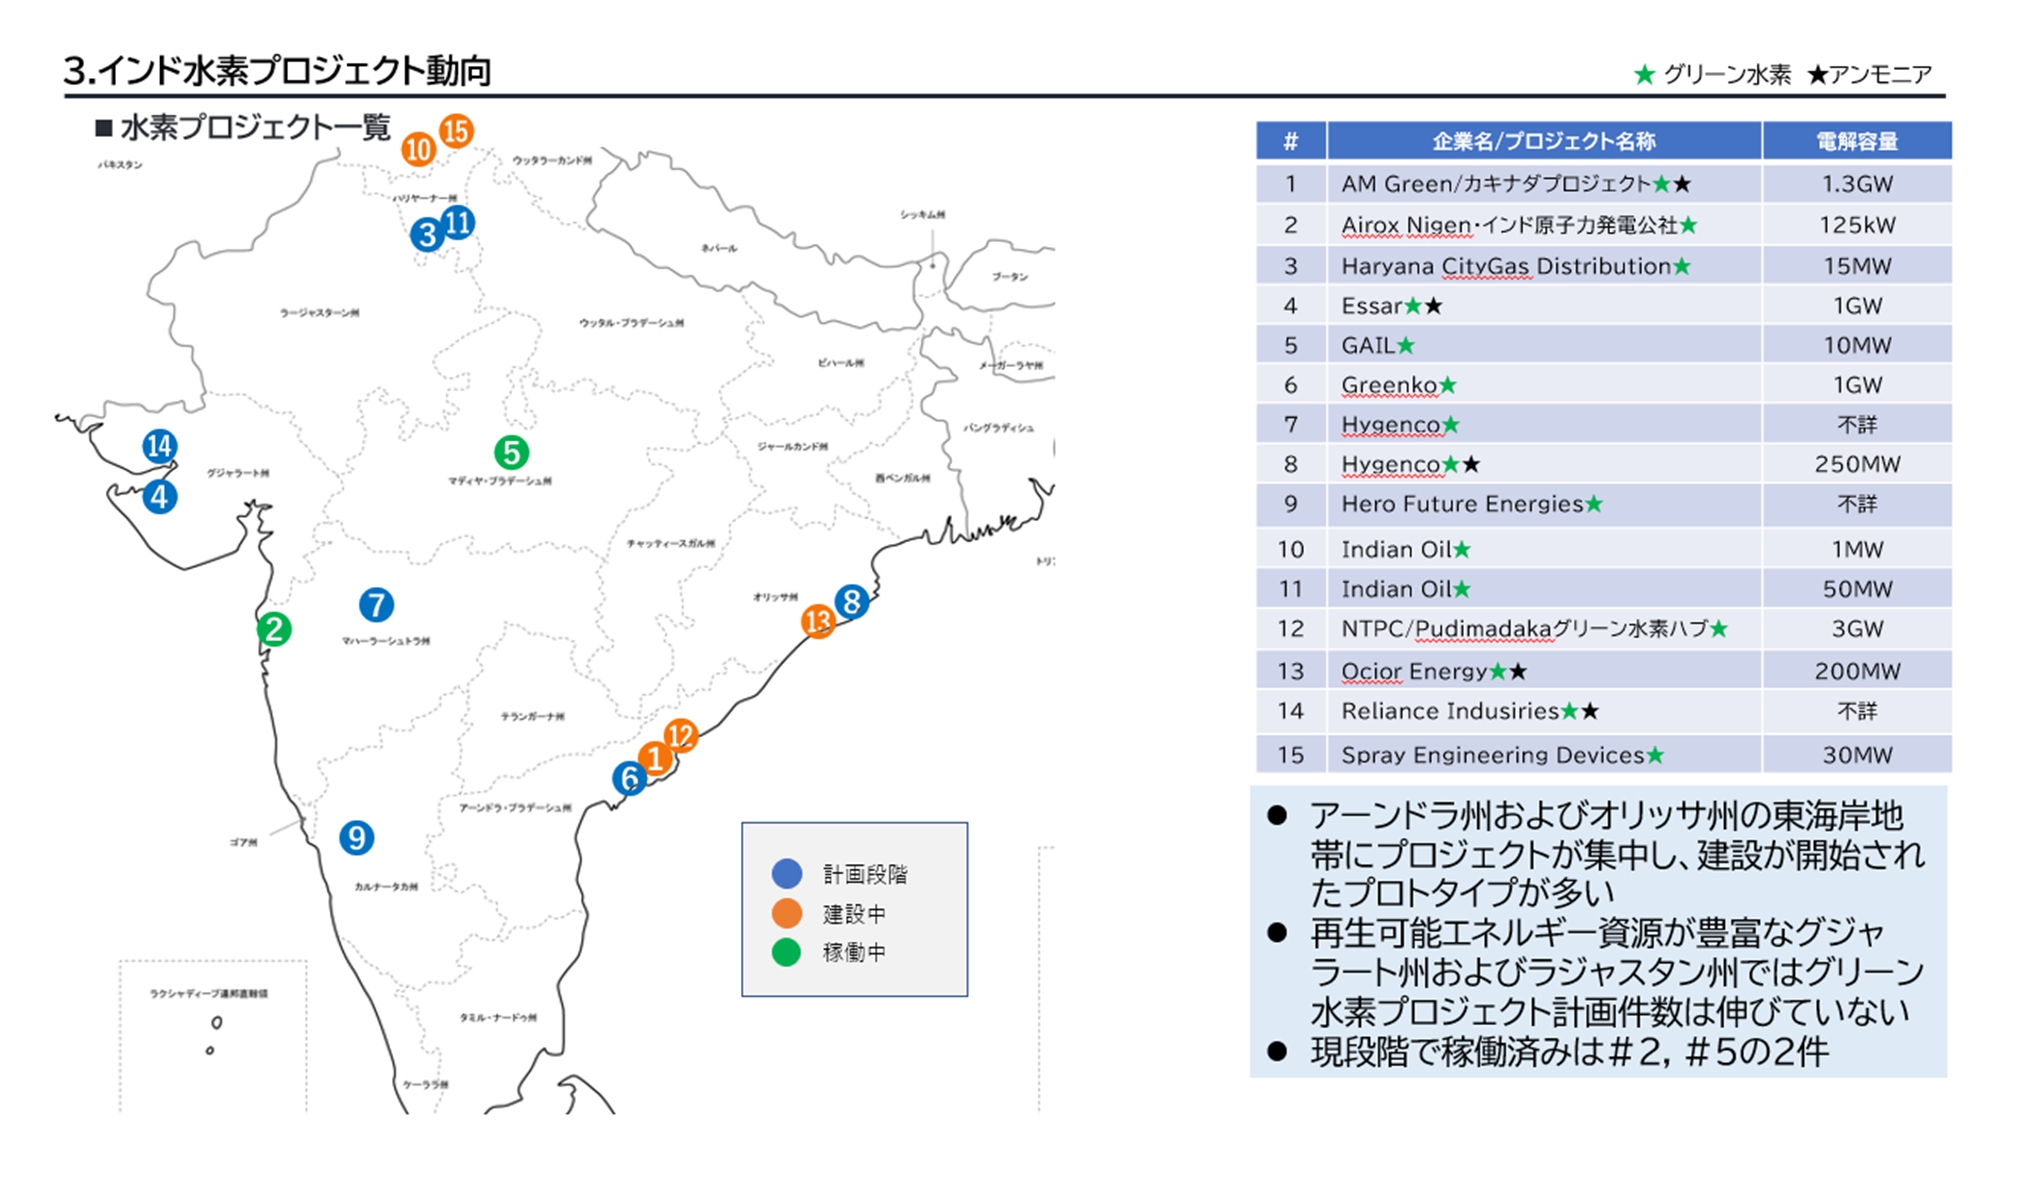
Task: Click green map marker number 2
Action: [x=274, y=629]
